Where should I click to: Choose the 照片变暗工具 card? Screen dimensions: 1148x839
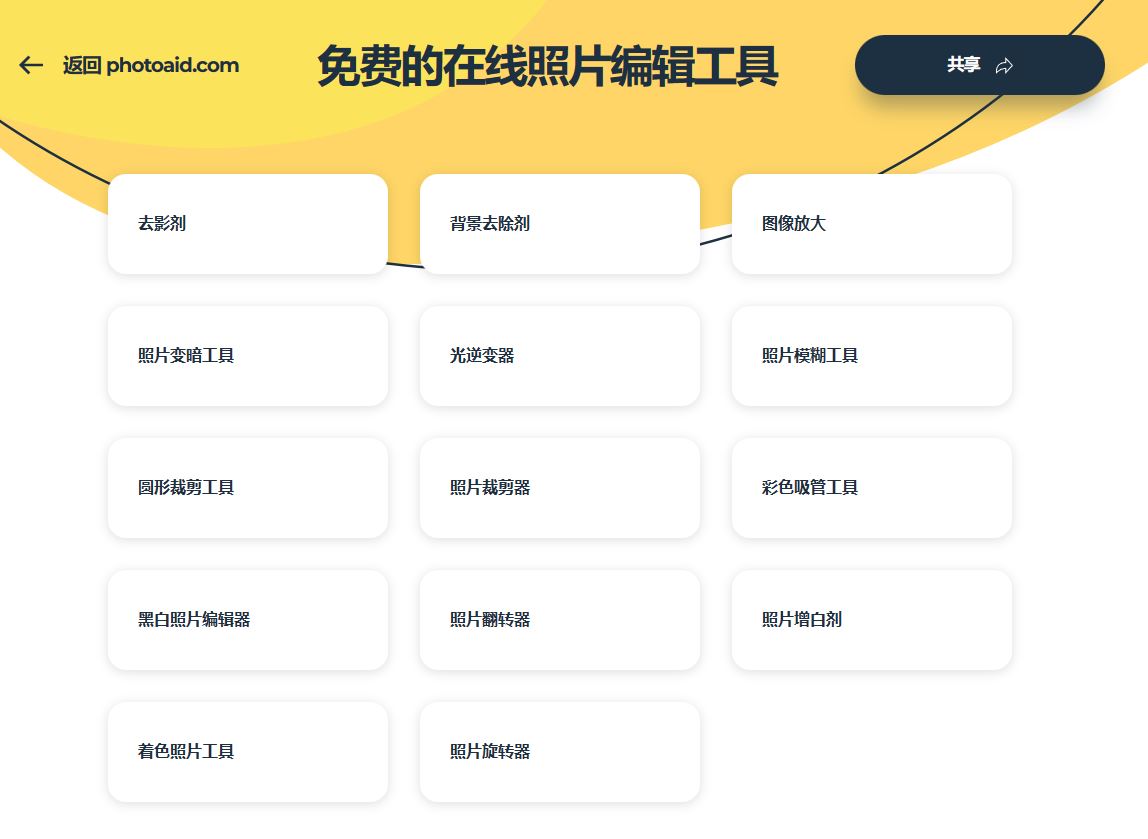247,356
